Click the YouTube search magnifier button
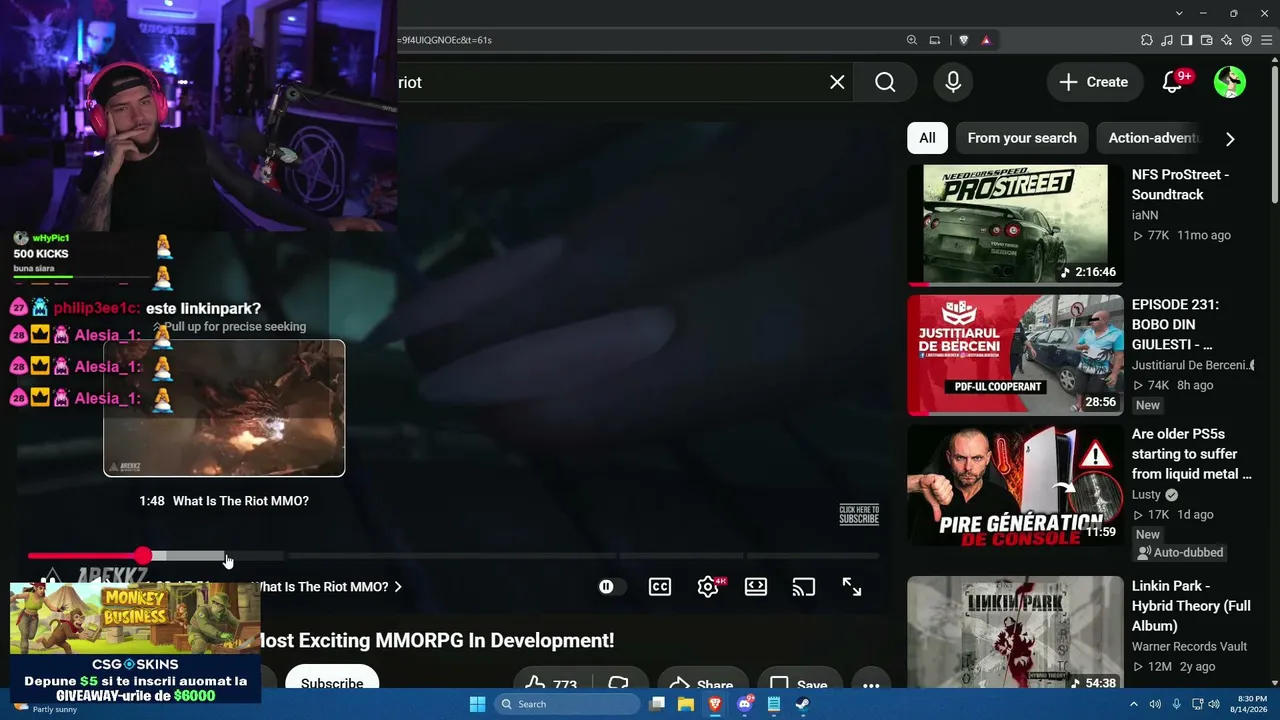This screenshot has height=720, width=1280. click(885, 82)
